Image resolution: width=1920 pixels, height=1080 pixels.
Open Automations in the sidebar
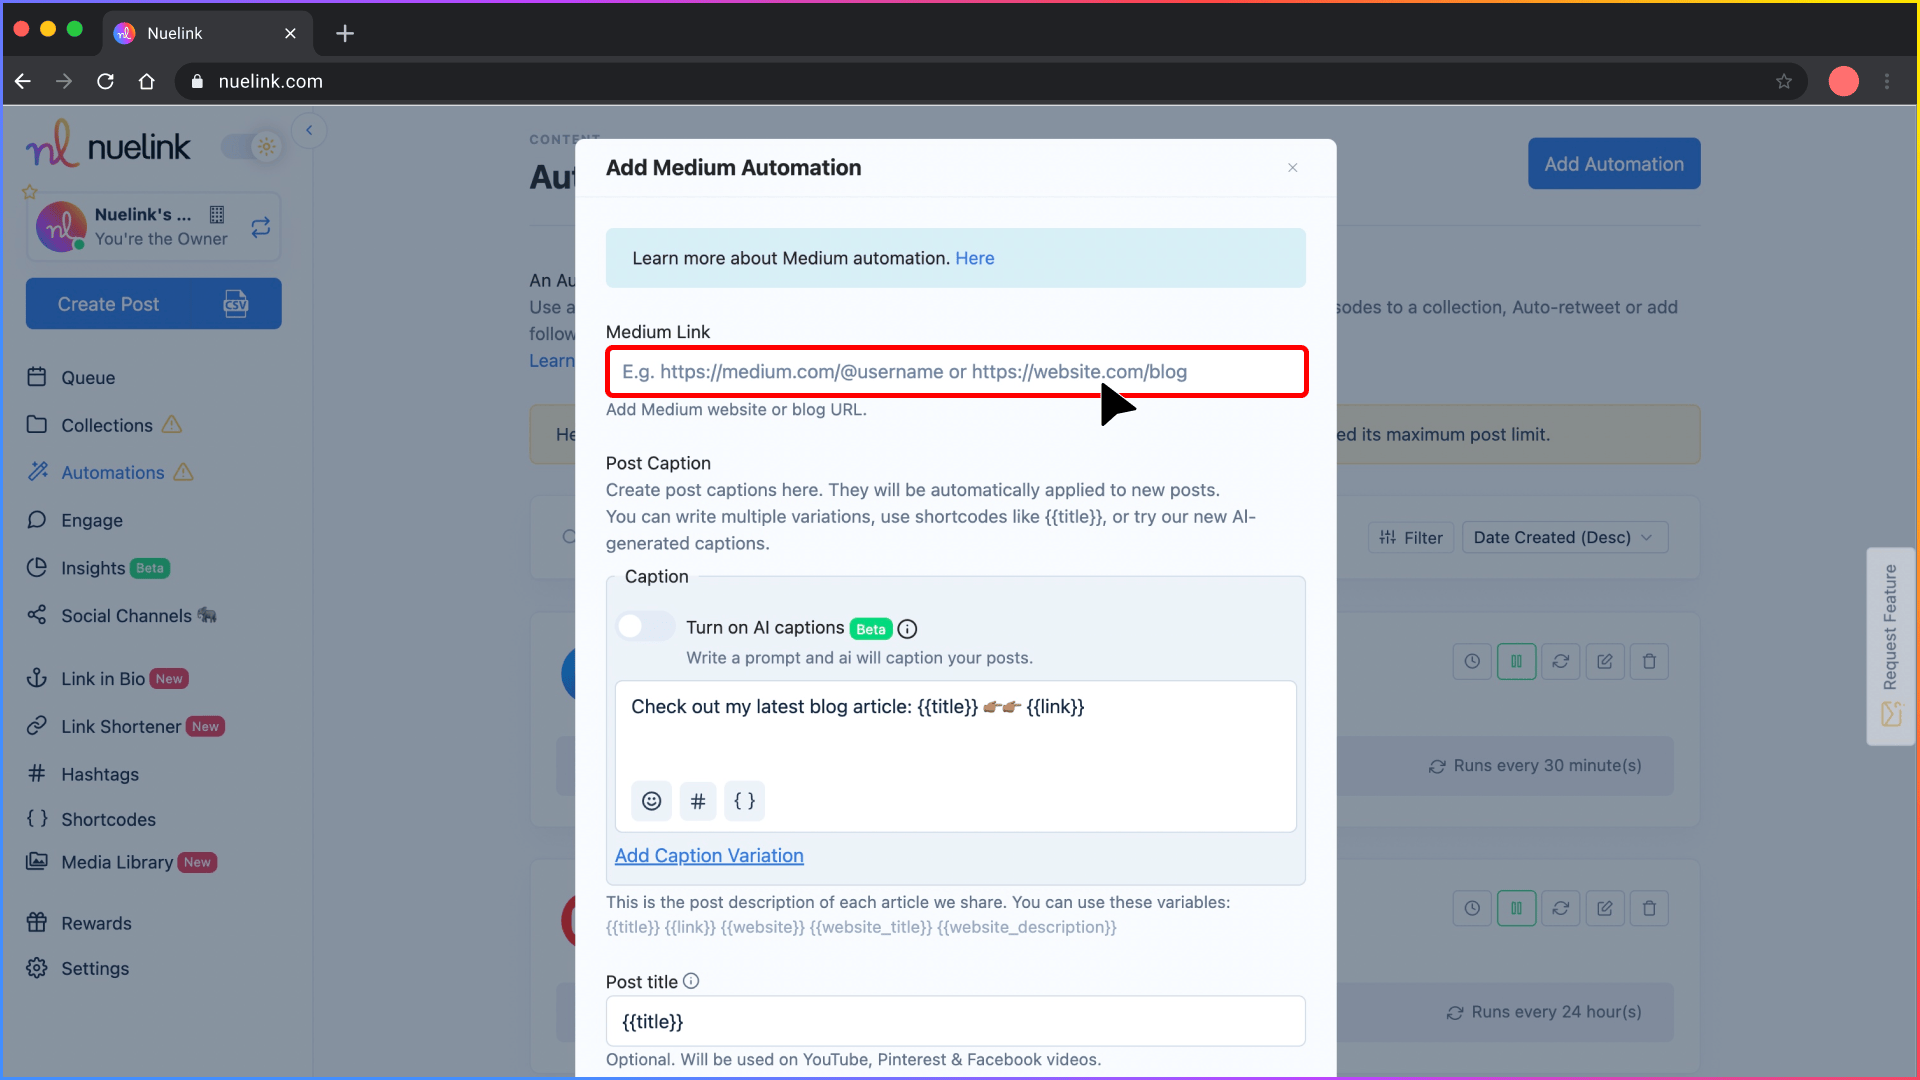[113, 473]
